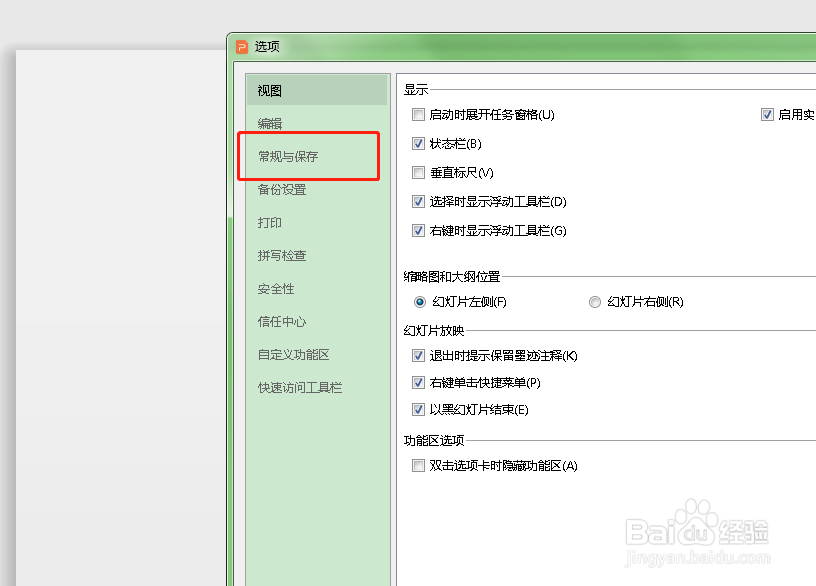
Task: Enable 垂直标尺(V) checkbox
Action: [418, 172]
